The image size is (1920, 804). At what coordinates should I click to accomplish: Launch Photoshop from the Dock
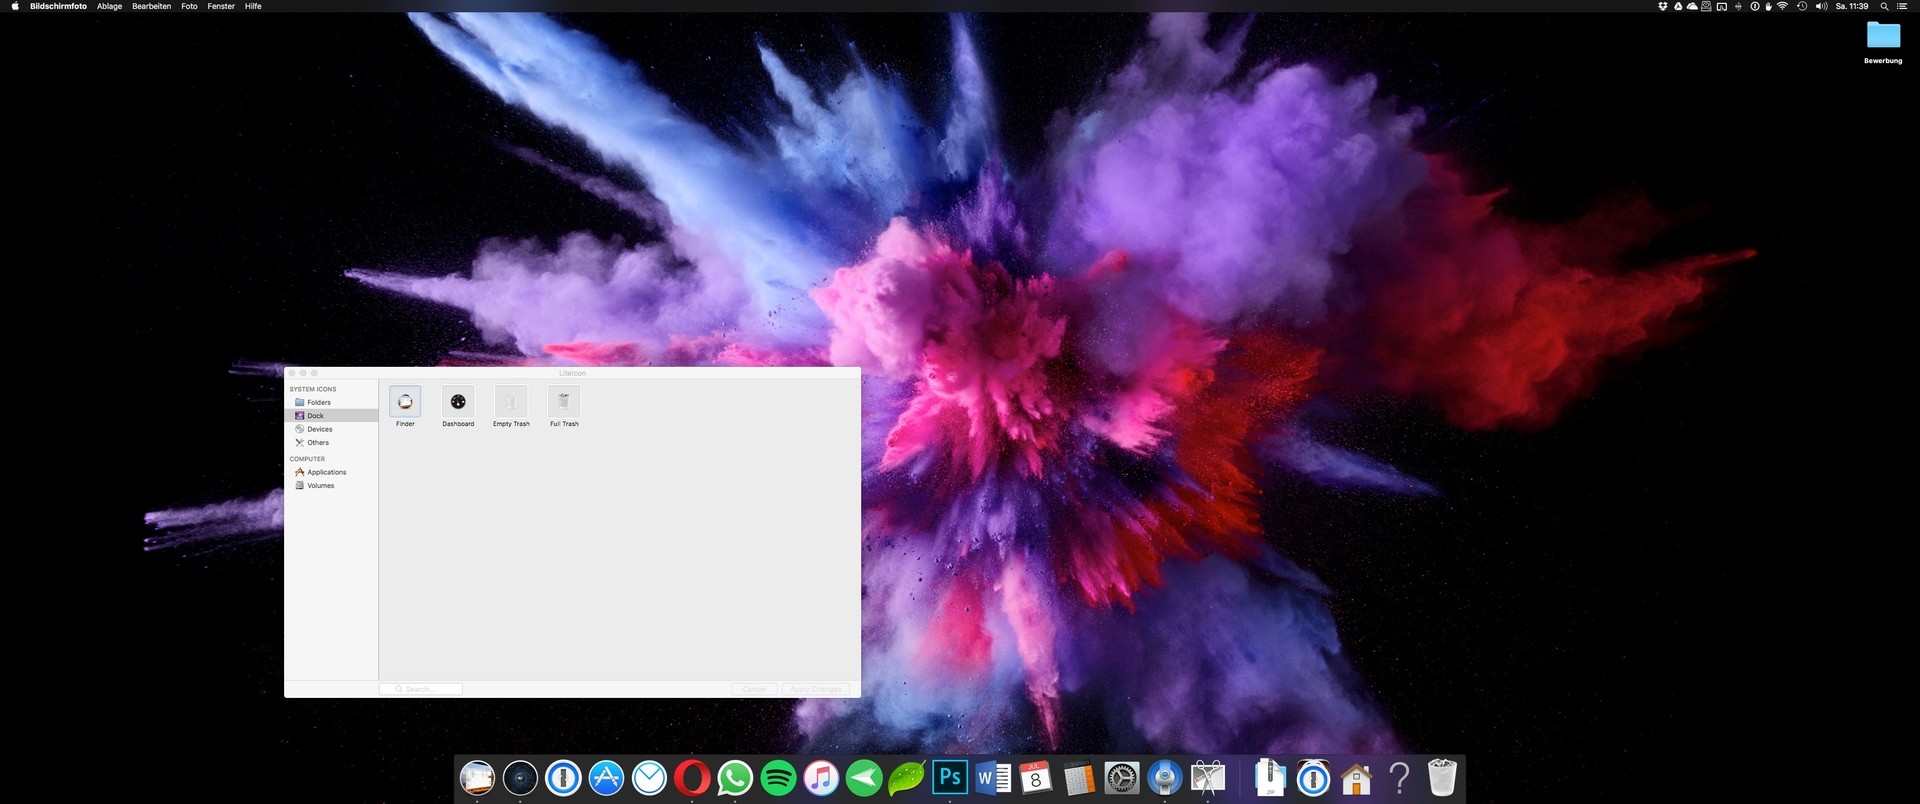950,778
